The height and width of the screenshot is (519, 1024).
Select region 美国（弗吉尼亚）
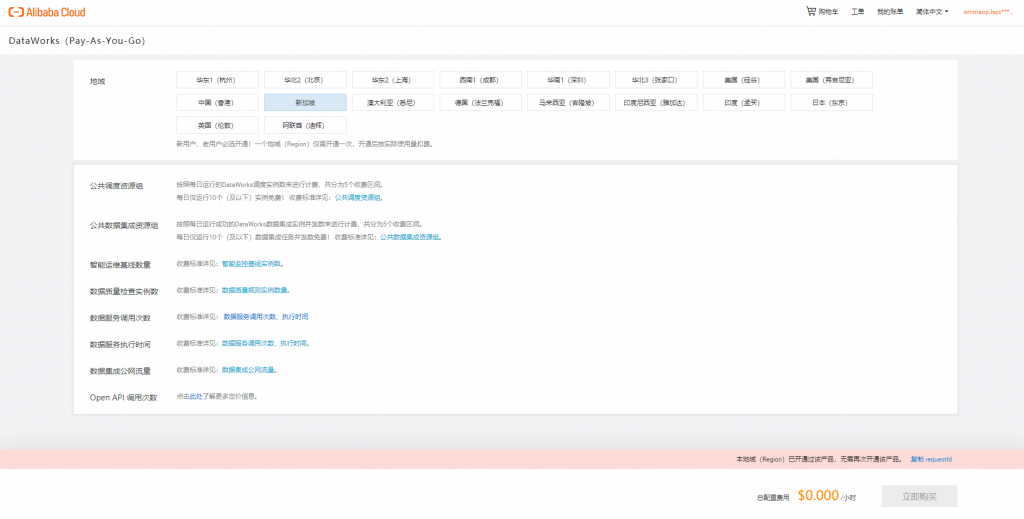(831, 80)
